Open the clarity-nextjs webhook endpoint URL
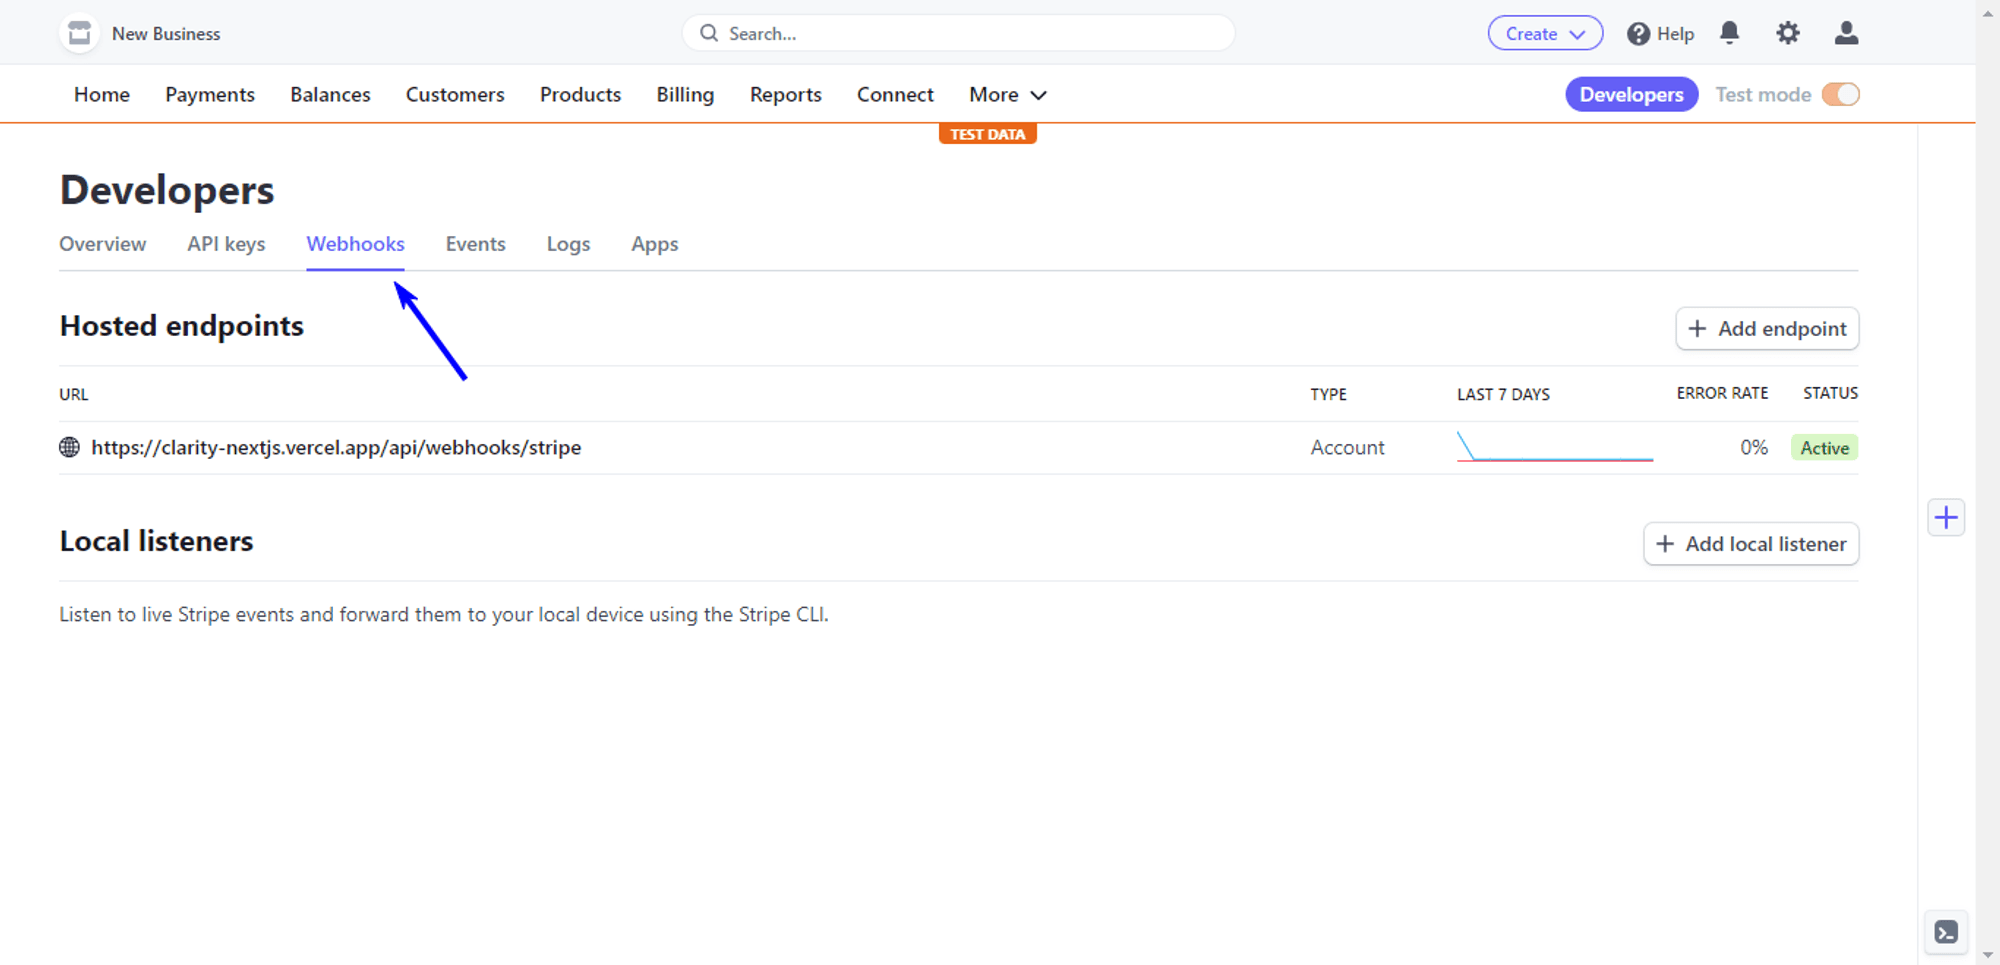The width and height of the screenshot is (2000, 965). tap(336, 447)
